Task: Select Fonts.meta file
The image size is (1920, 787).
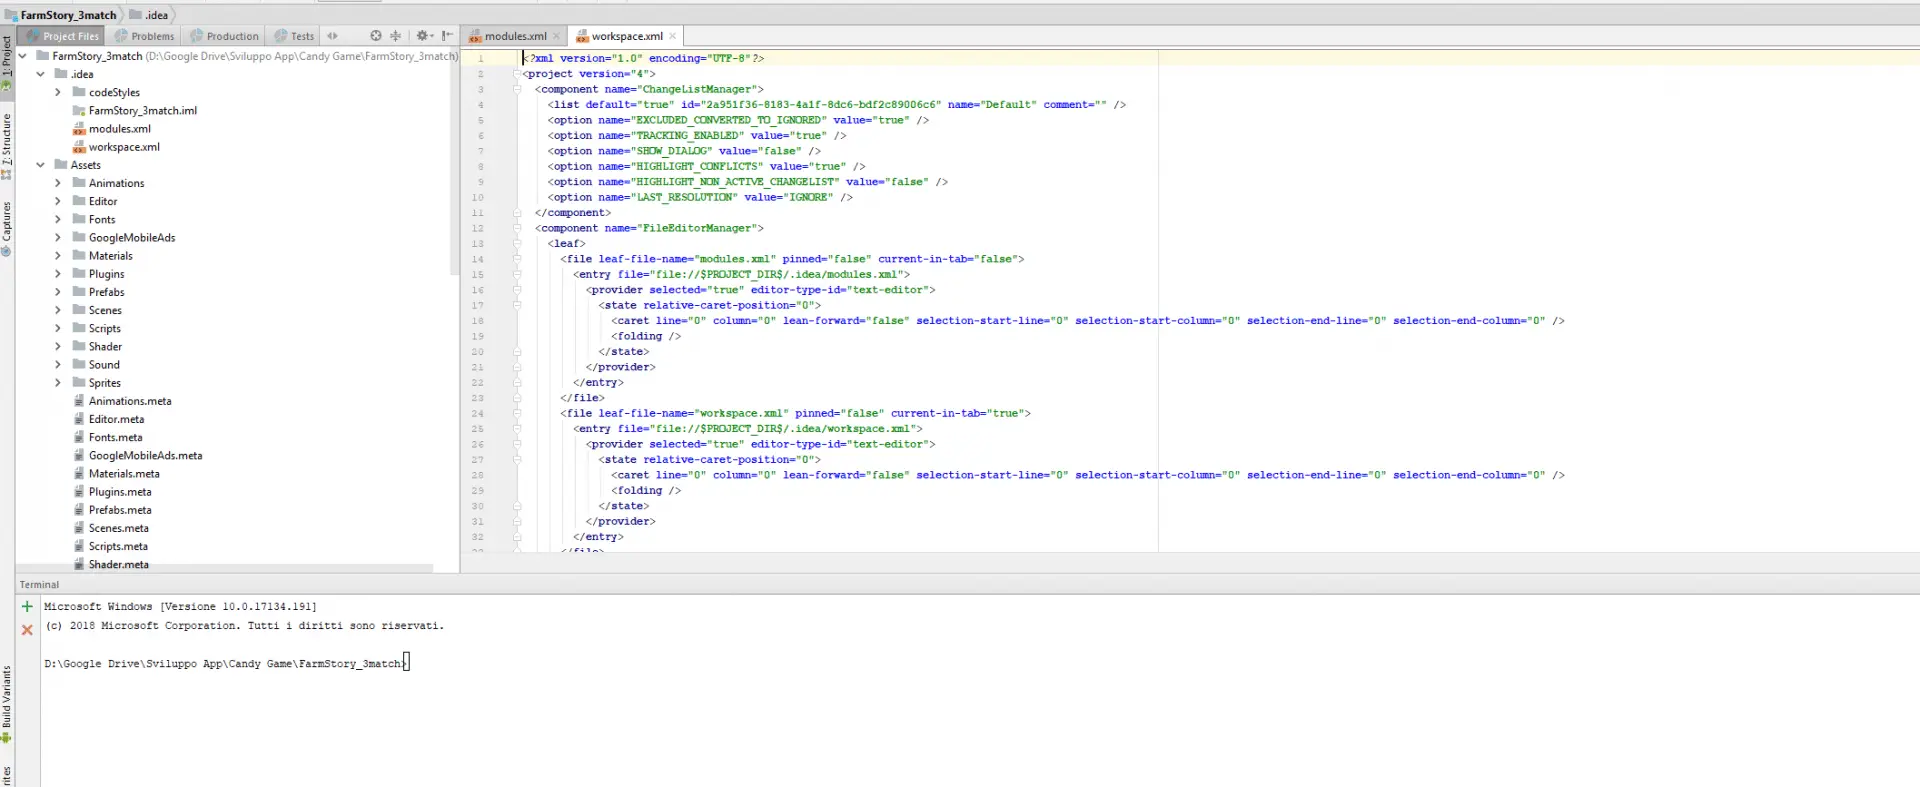Action: [115, 437]
